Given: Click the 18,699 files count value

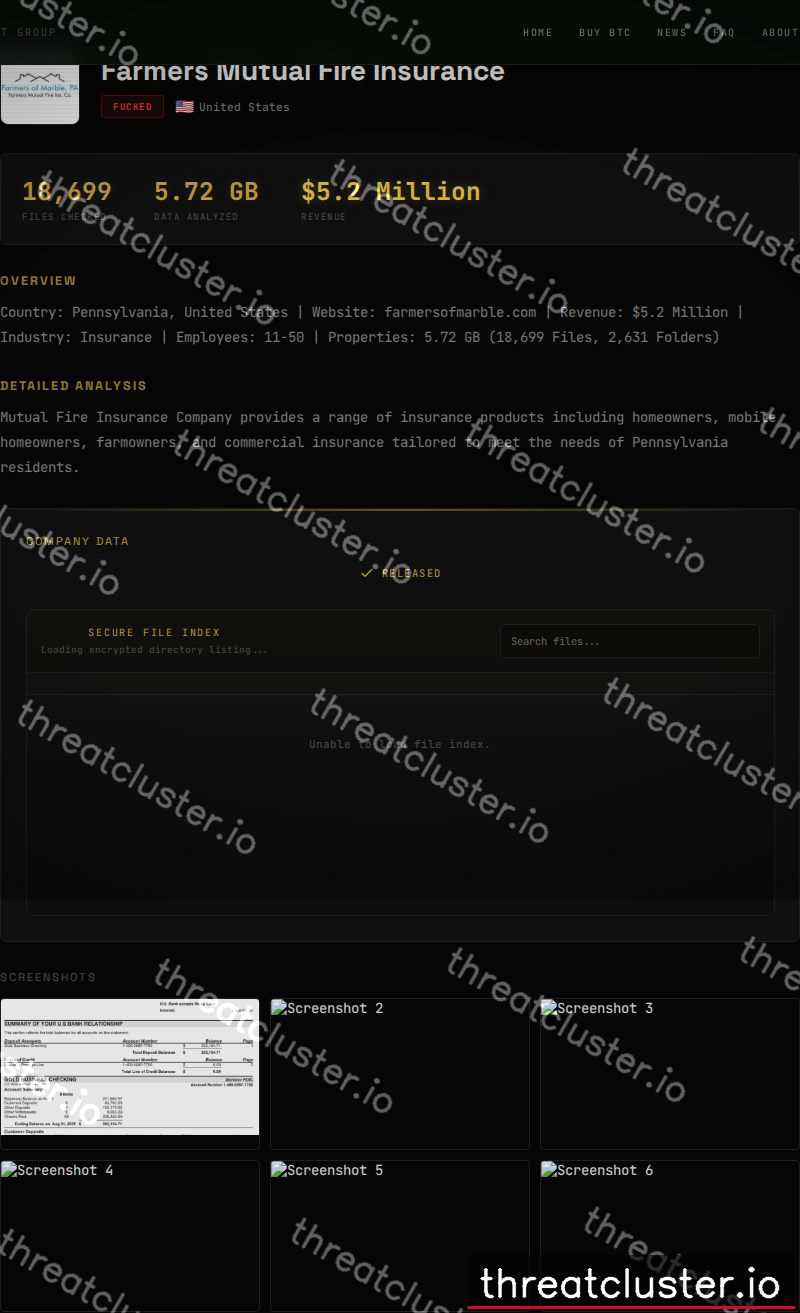Looking at the screenshot, I should [x=67, y=192].
